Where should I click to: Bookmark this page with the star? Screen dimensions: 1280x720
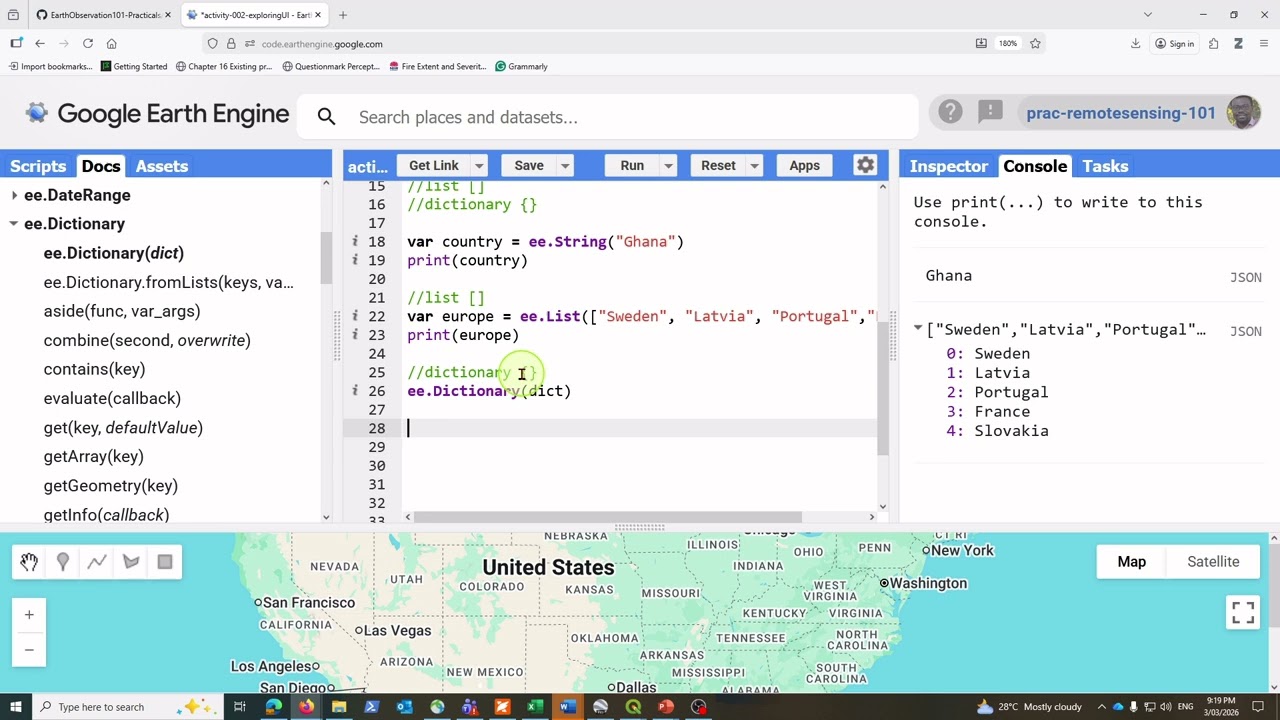click(x=1035, y=44)
